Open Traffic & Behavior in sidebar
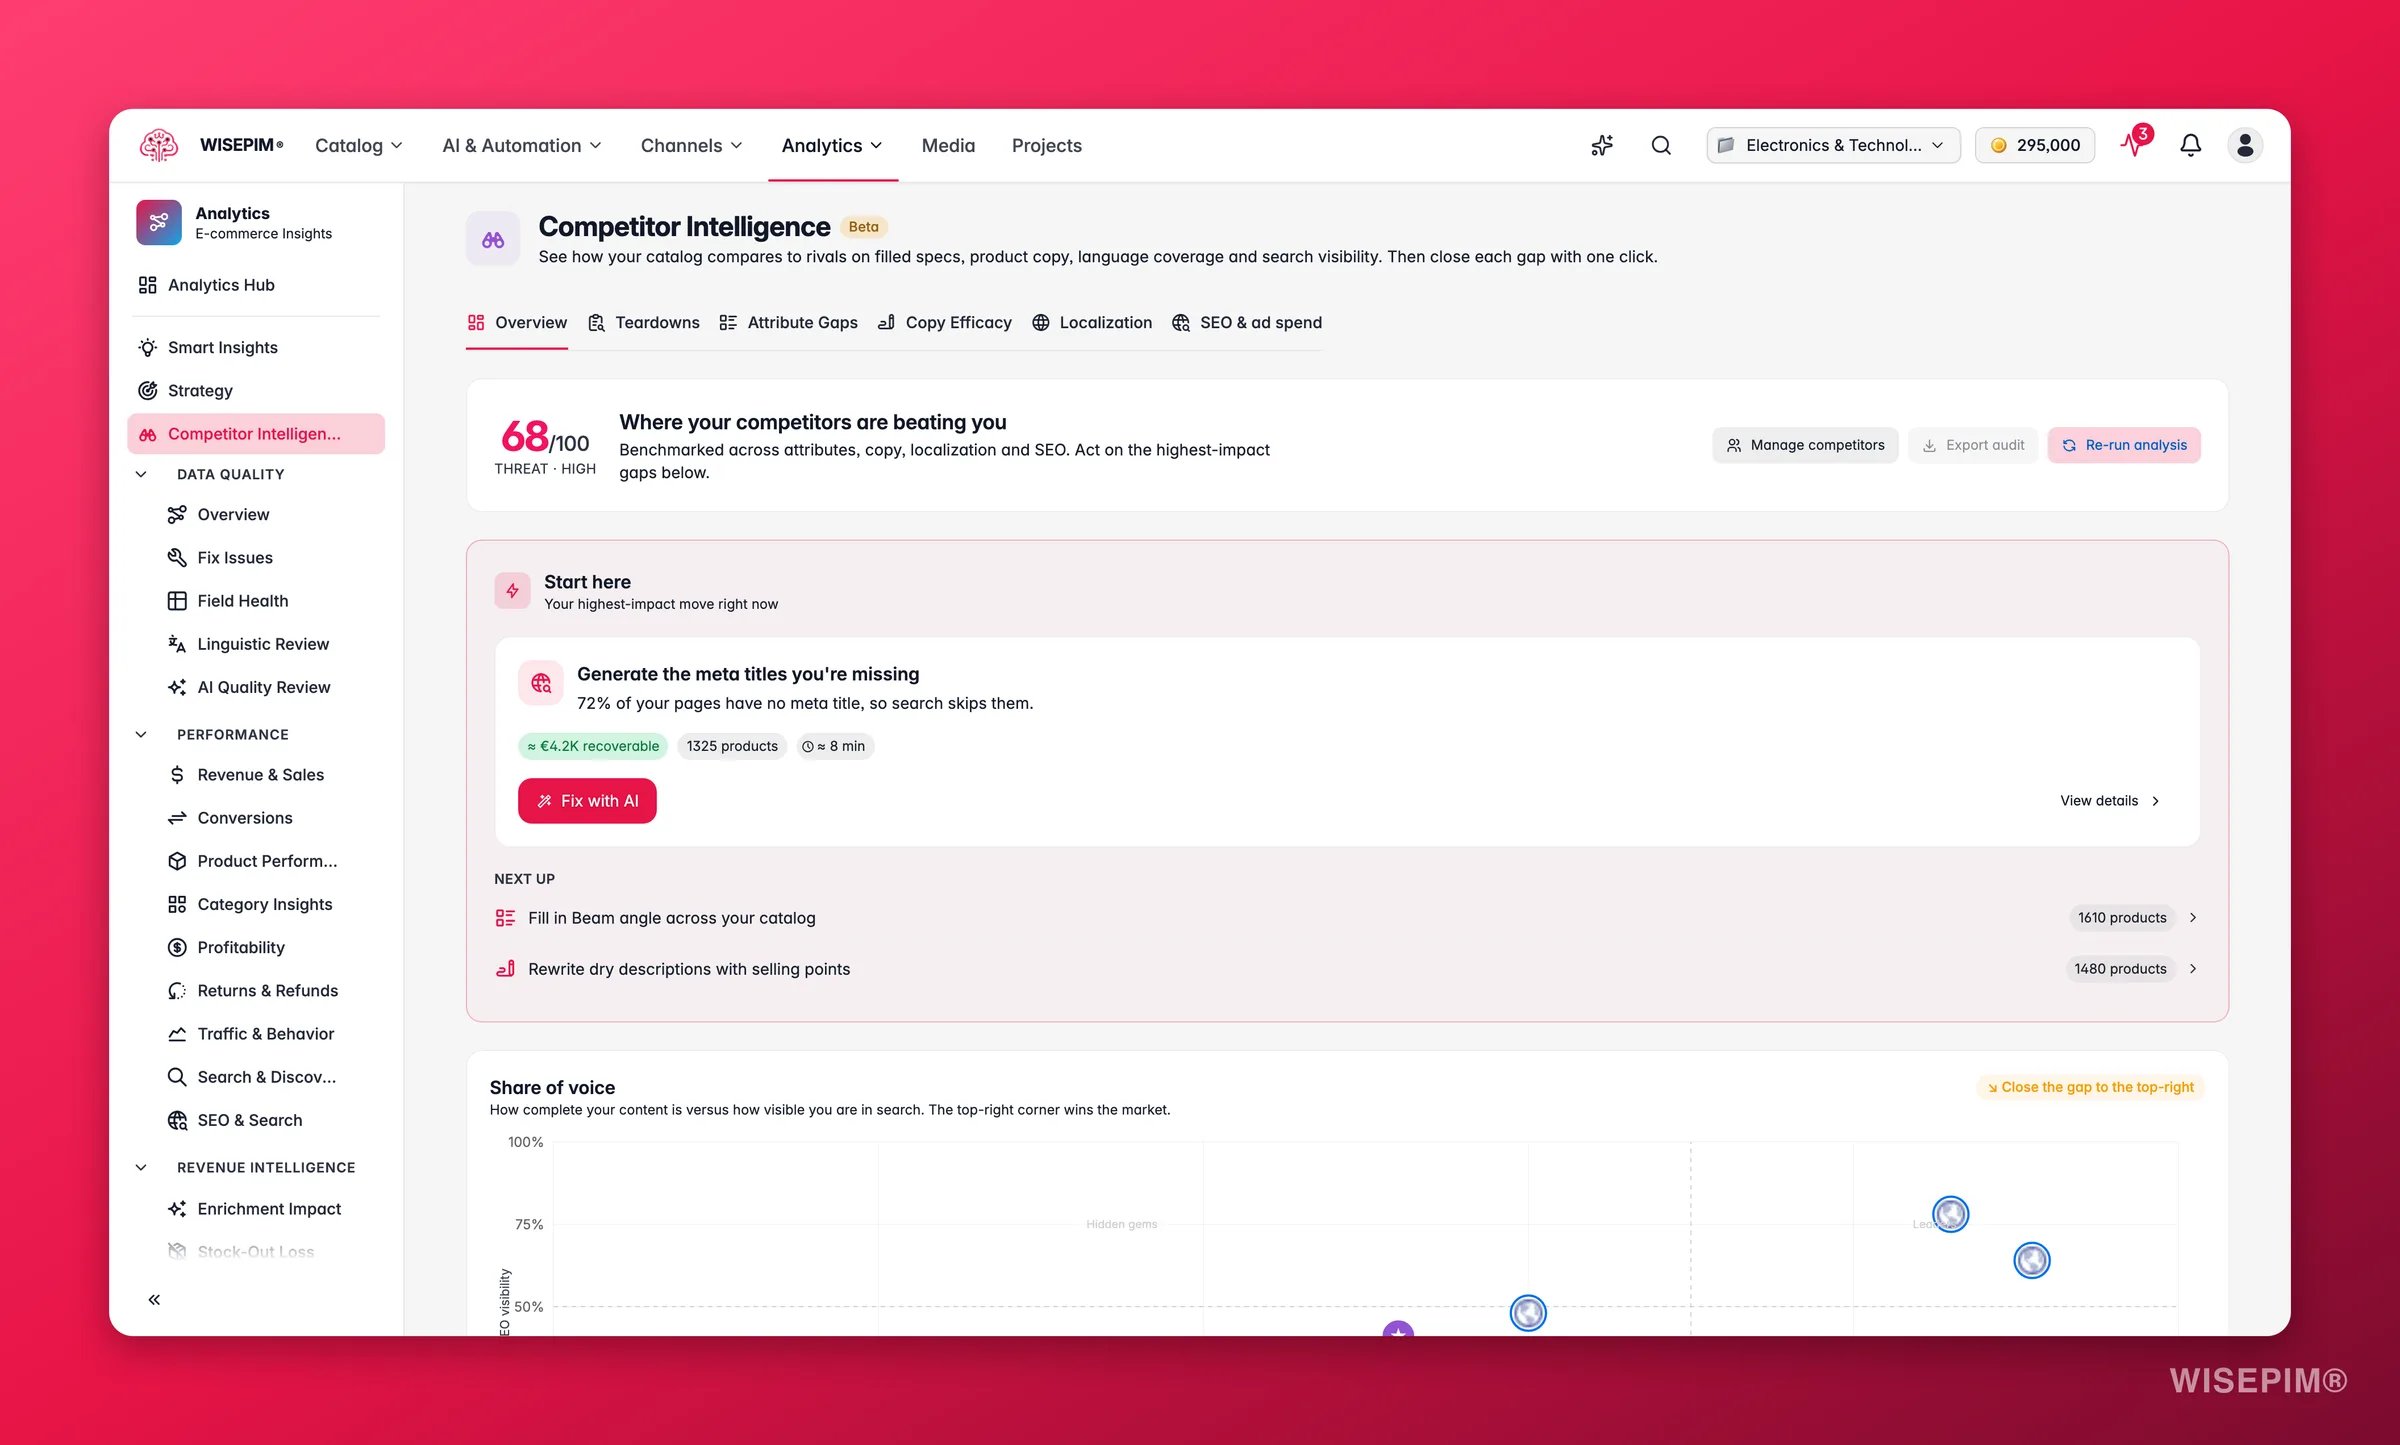Screen dimensions: 2400x1445 pyautogui.click(x=270, y=1034)
